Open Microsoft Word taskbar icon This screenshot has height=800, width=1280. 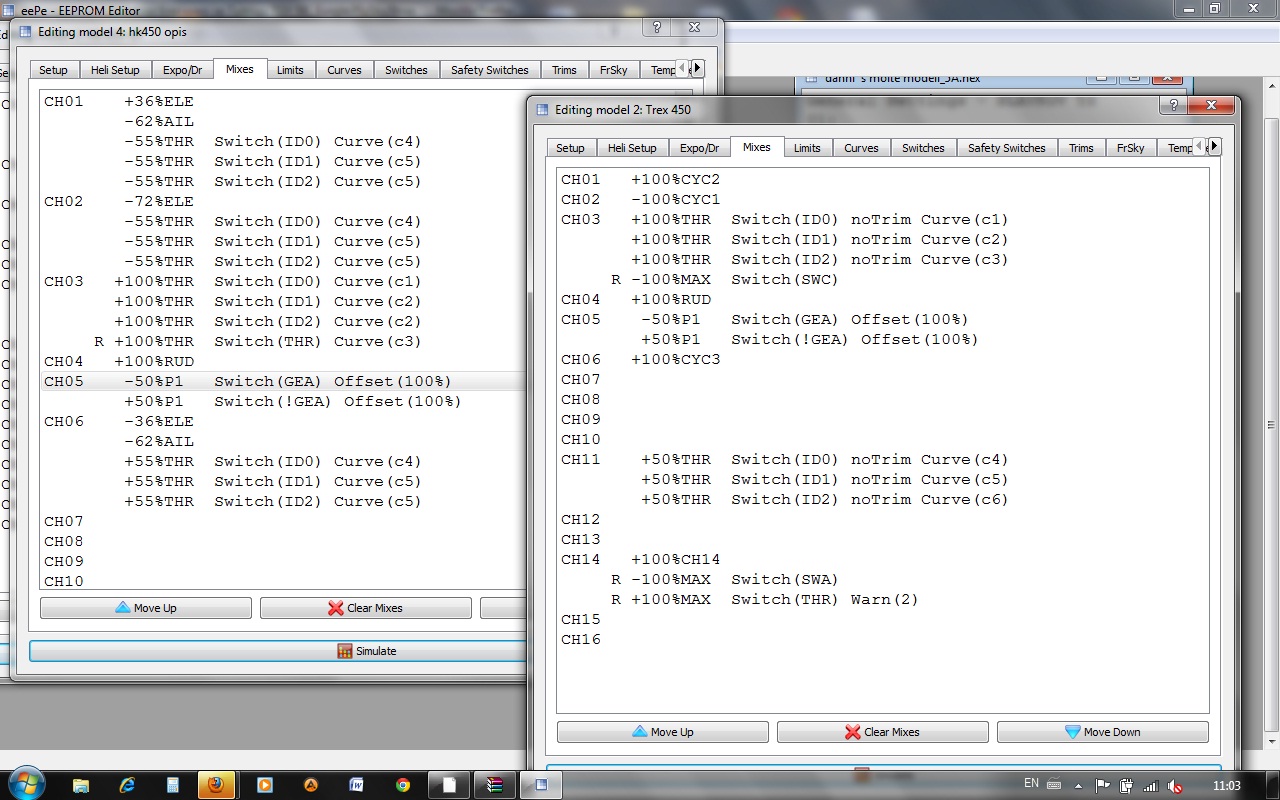tap(356, 785)
